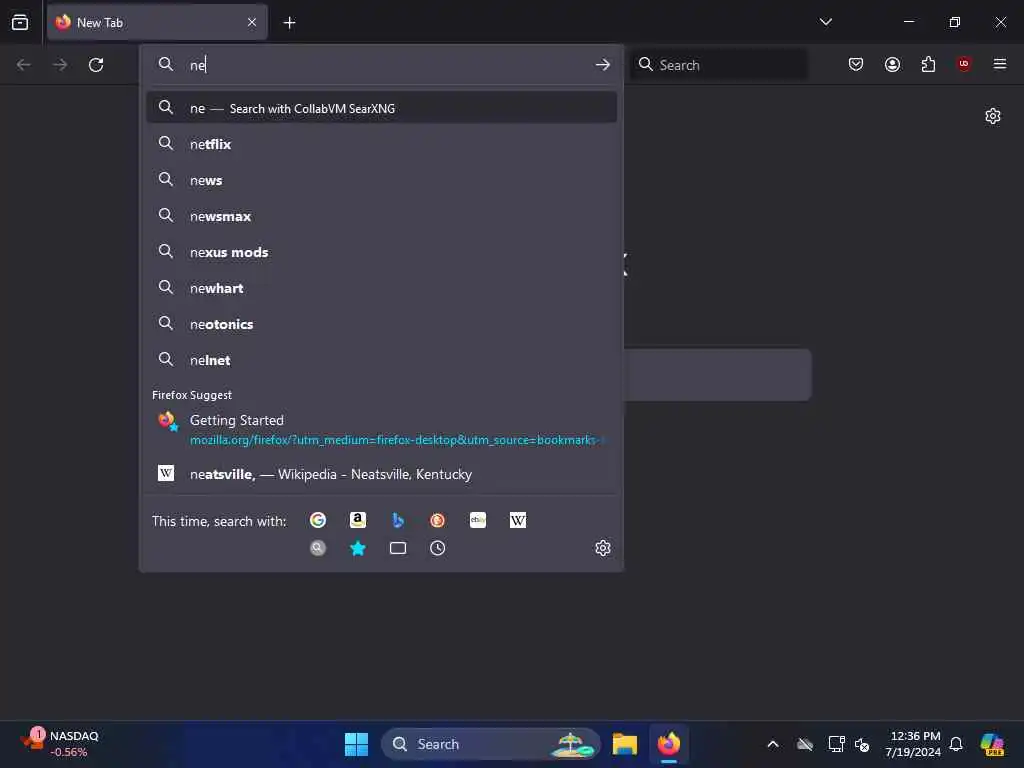The image size is (1024, 768).
Task: Choose the nexus mods suggestion
Action: [381, 252]
